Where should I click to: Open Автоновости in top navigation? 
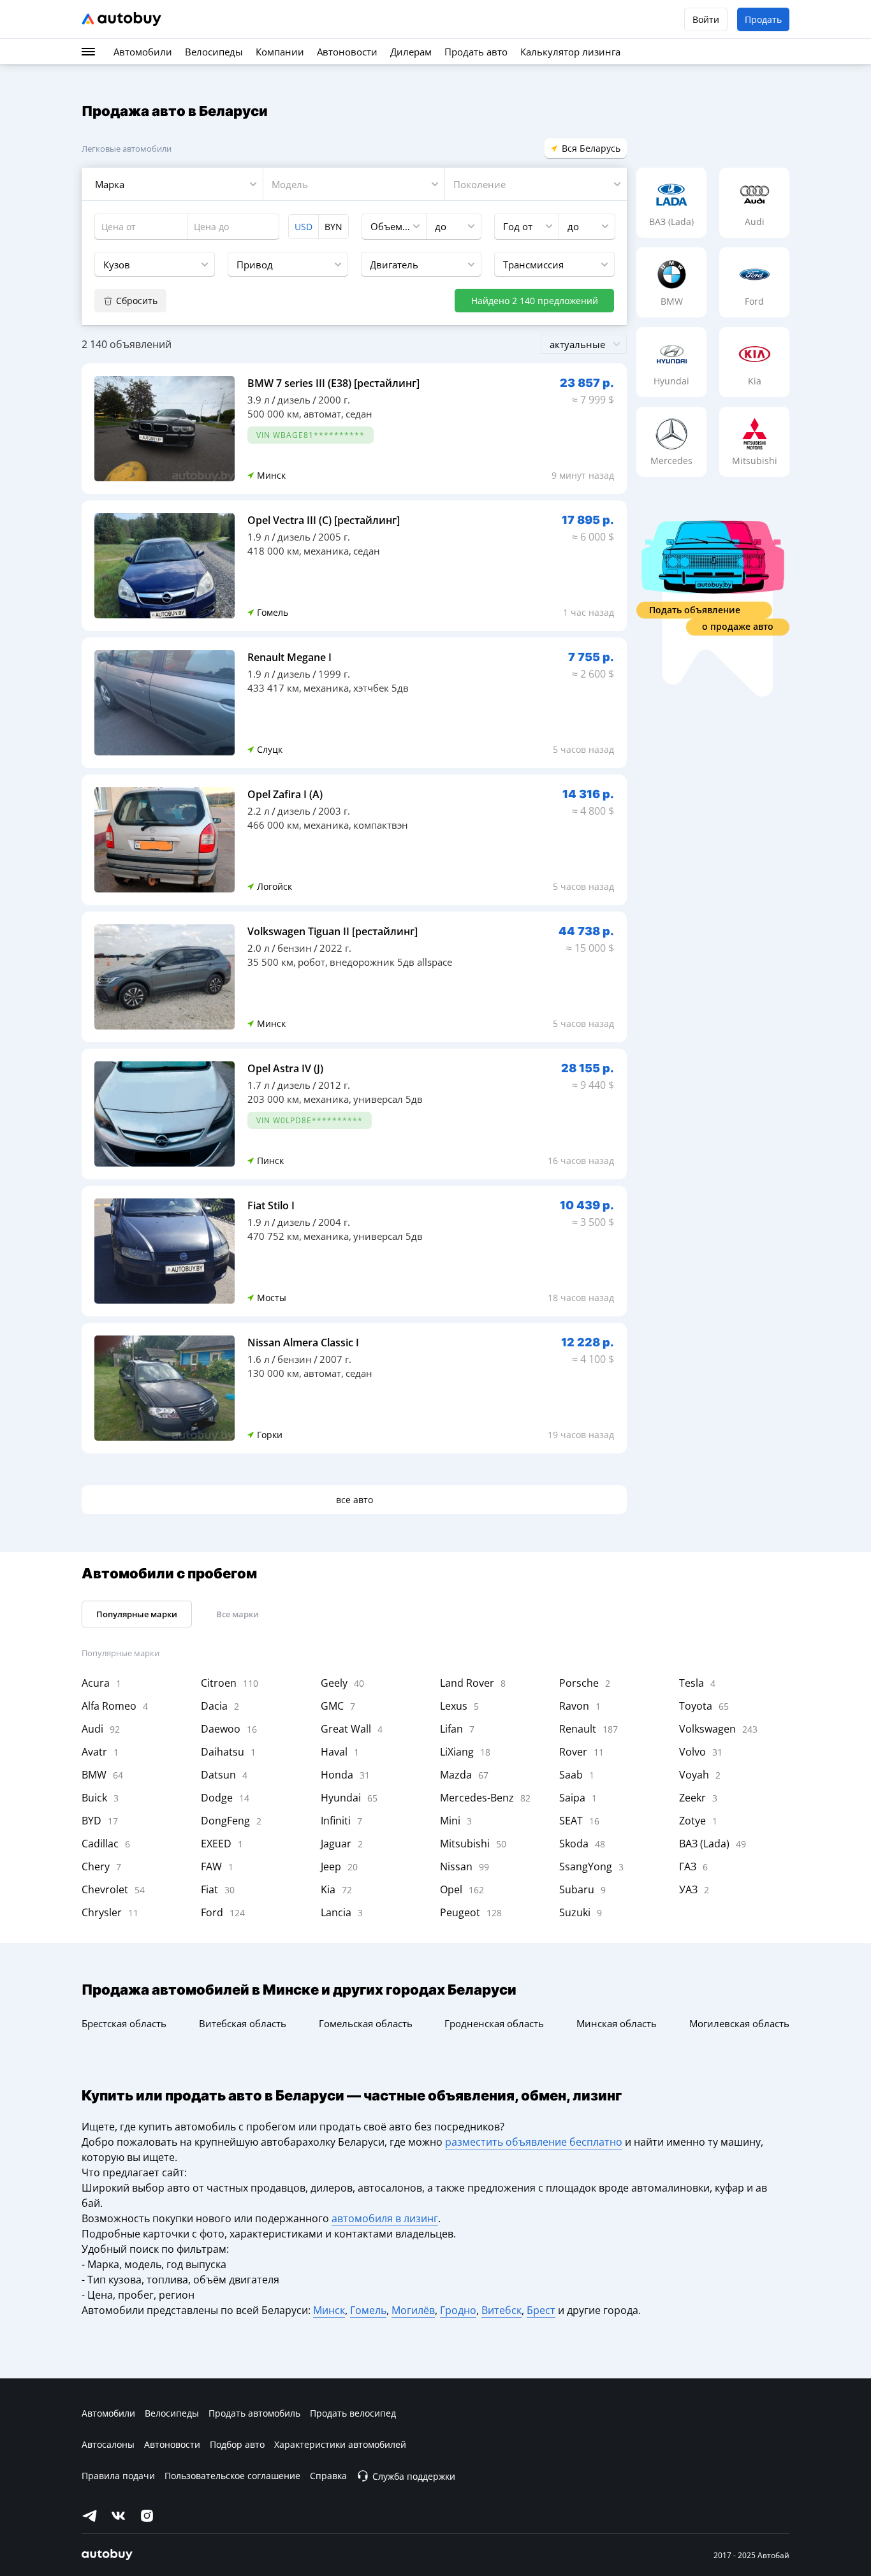point(347,52)
